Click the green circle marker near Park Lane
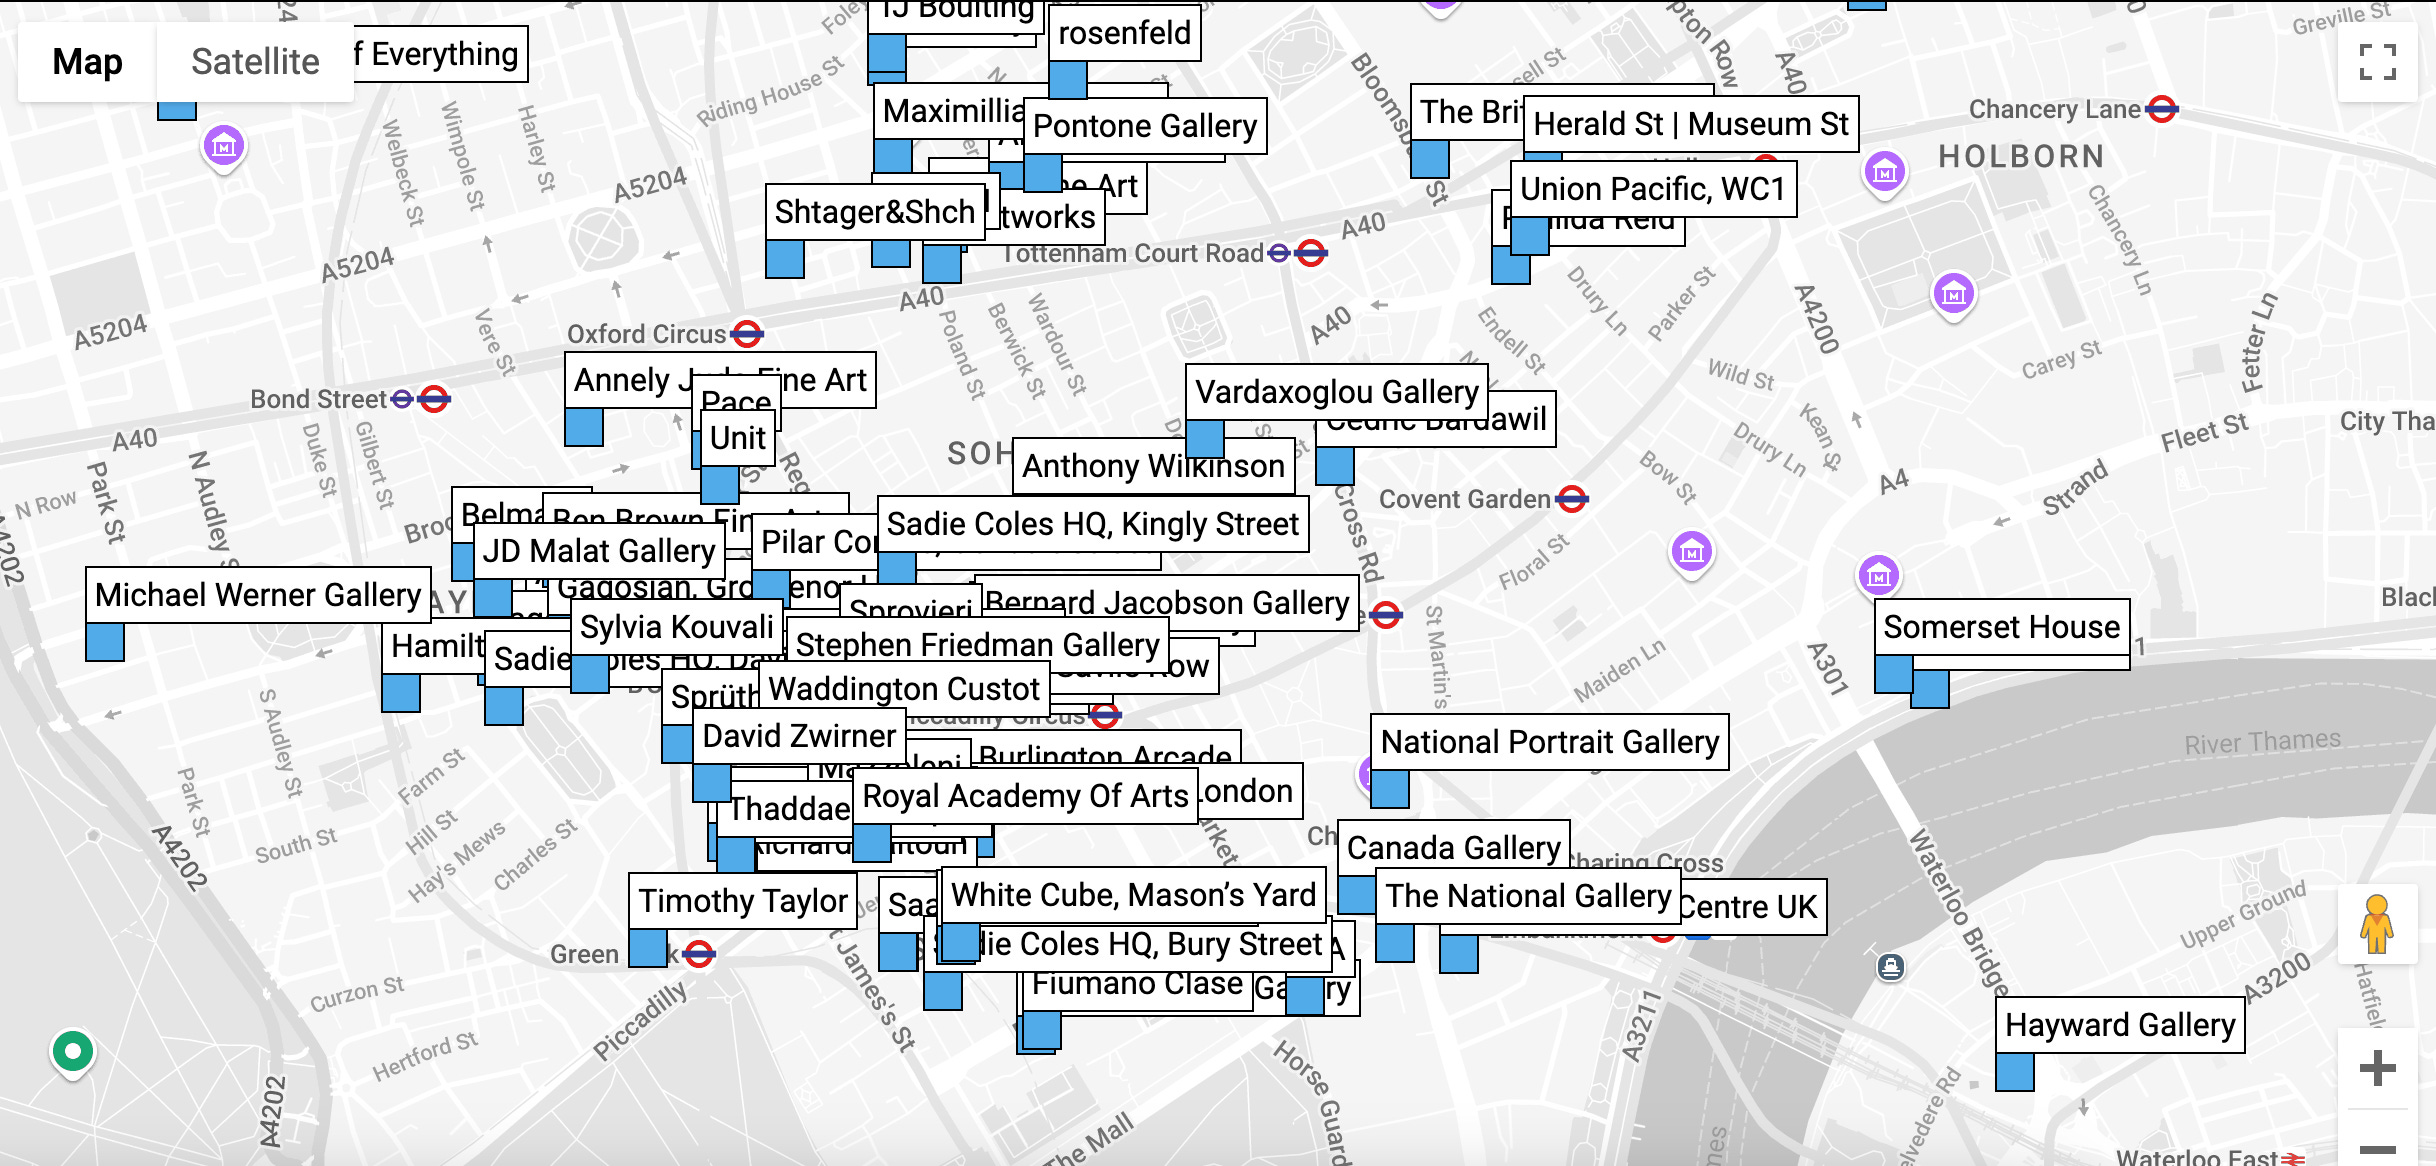This screenshot has width=2436, height=1166. pos(72,1052)
